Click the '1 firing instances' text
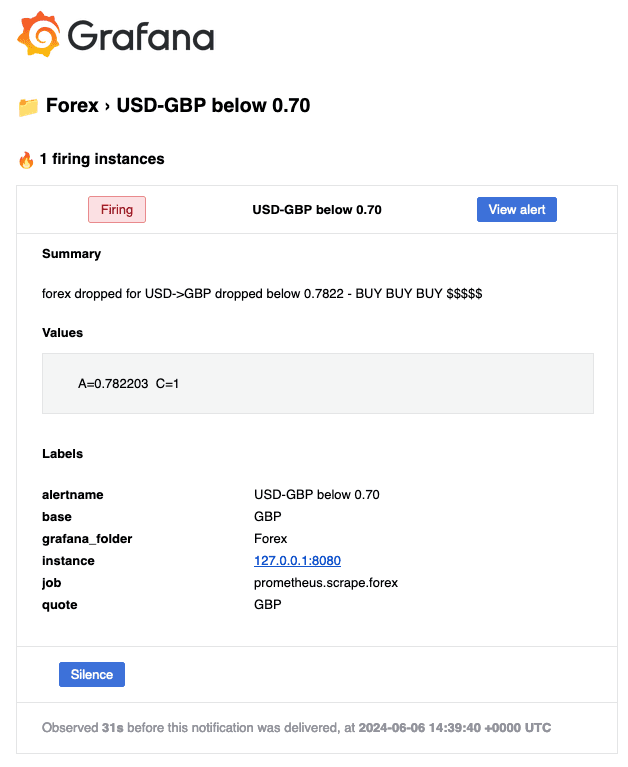 102,159
